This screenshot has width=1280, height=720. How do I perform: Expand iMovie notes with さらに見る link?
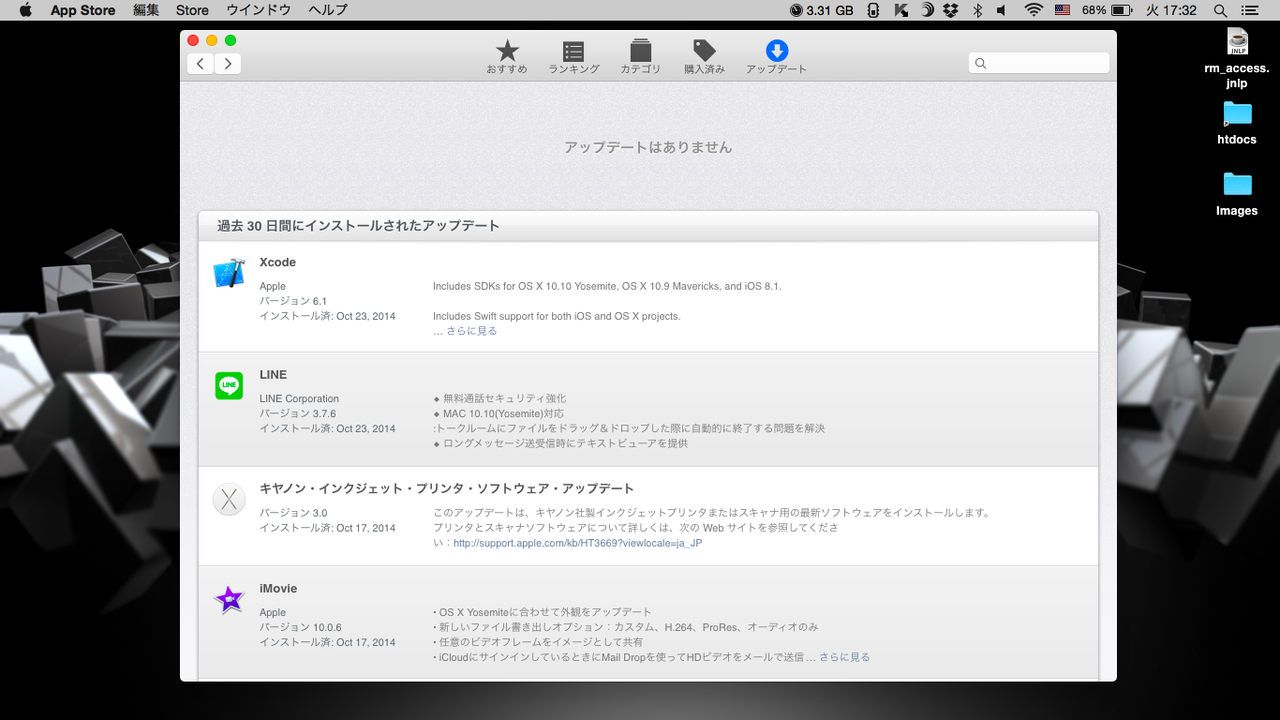click(845, 657)
